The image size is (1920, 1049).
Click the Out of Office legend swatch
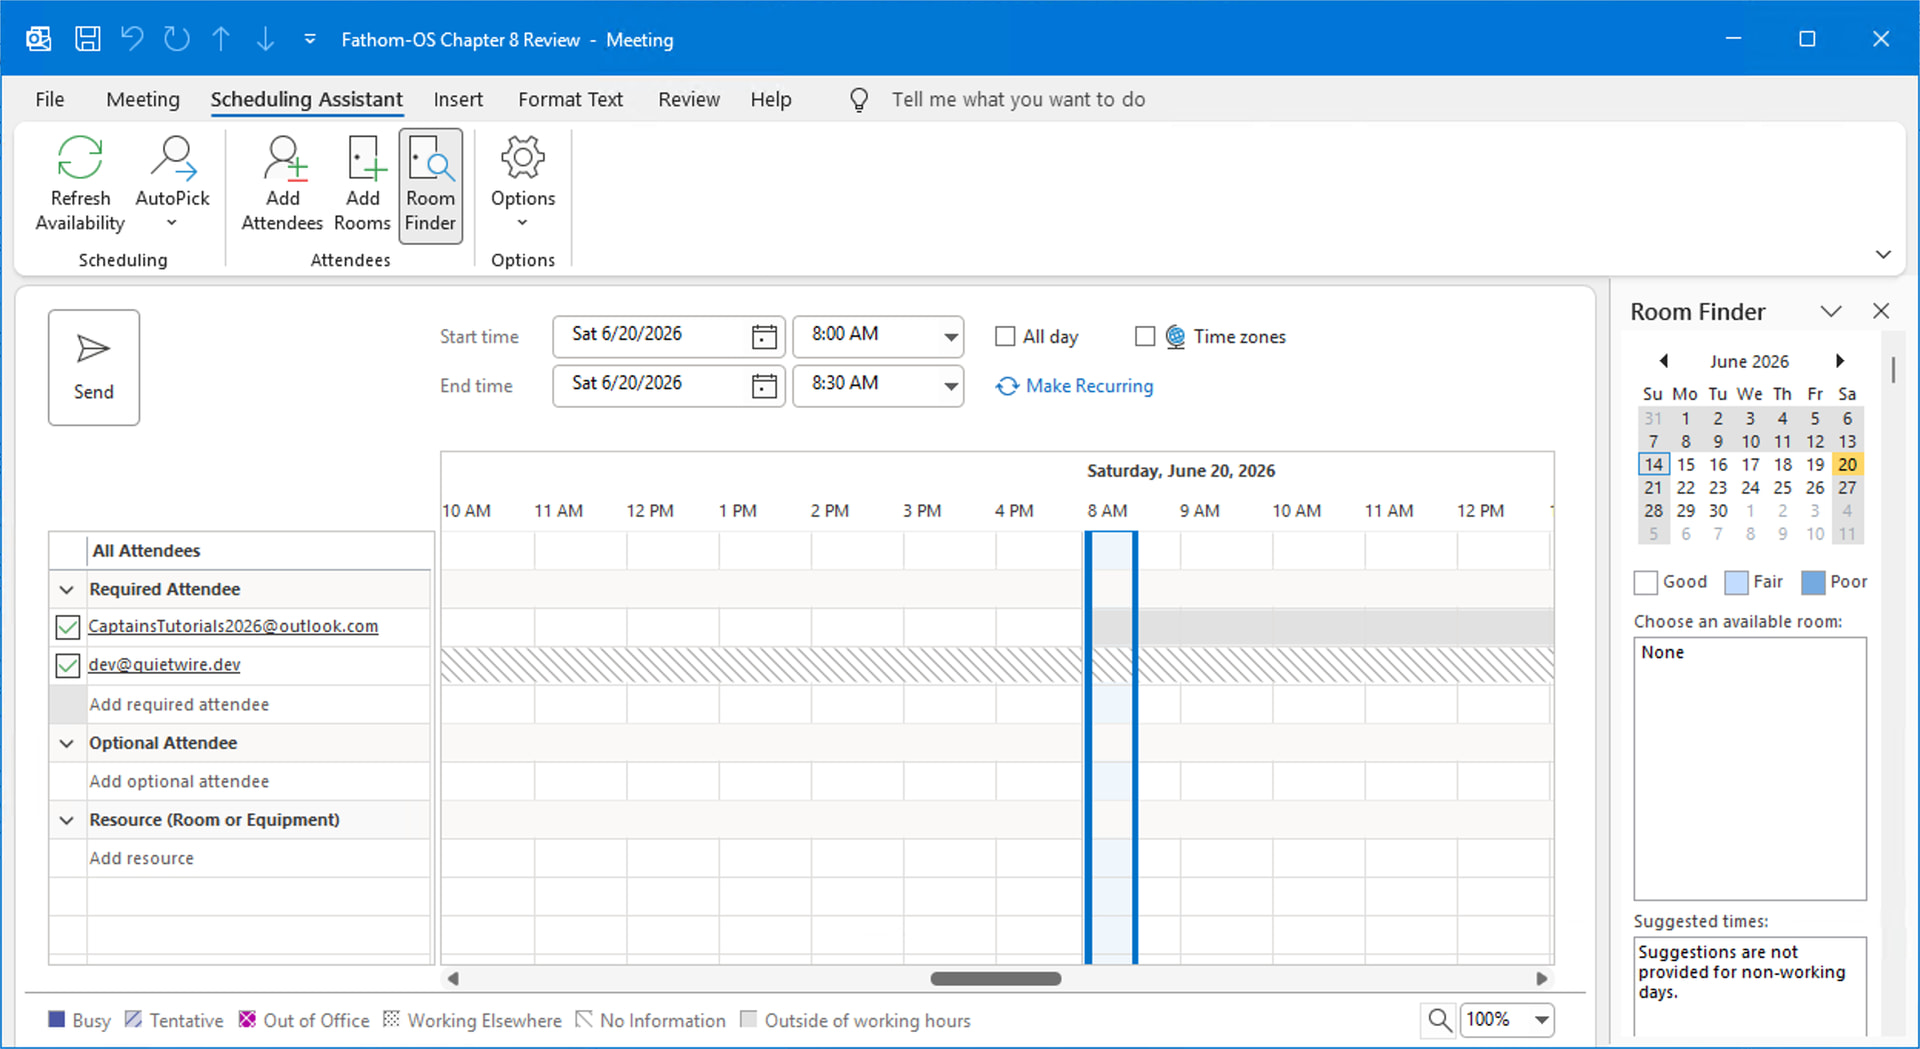[x=247, y=1019]
